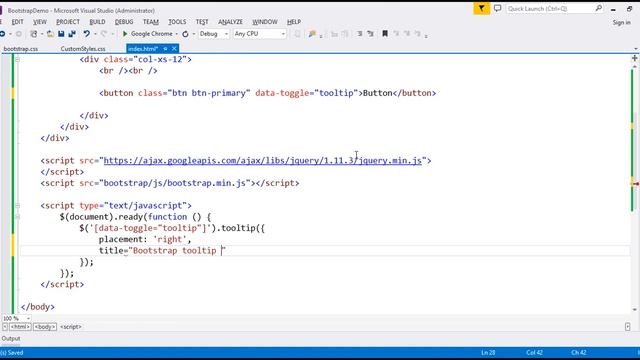Click the scrollbar down arrow

point(635,309)
